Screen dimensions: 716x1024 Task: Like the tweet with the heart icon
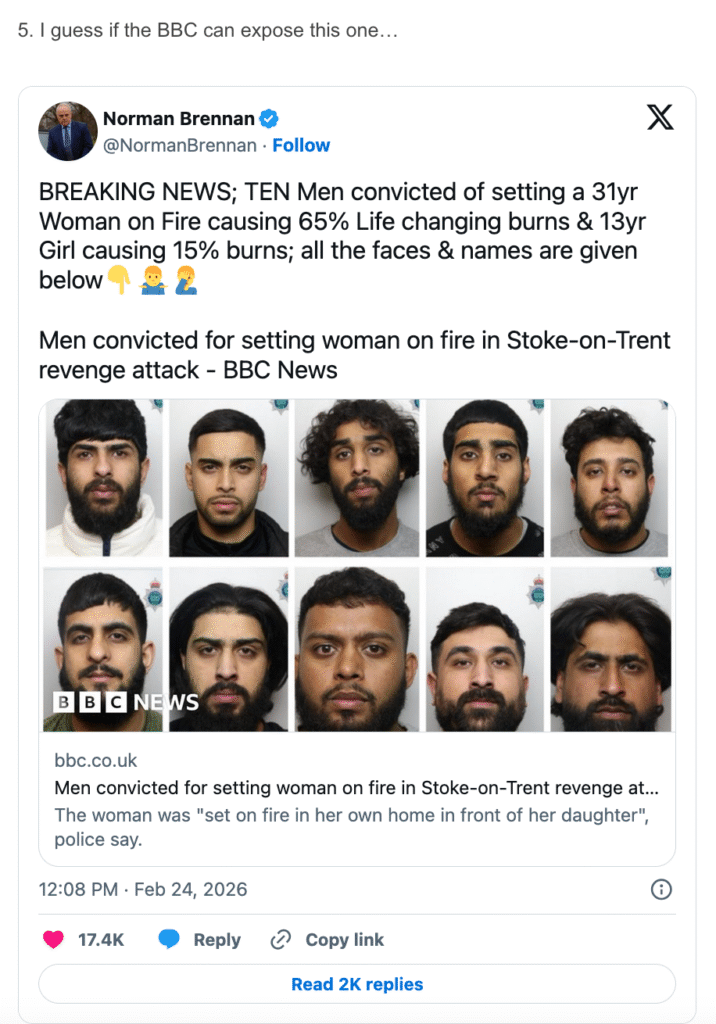[53, 940]
